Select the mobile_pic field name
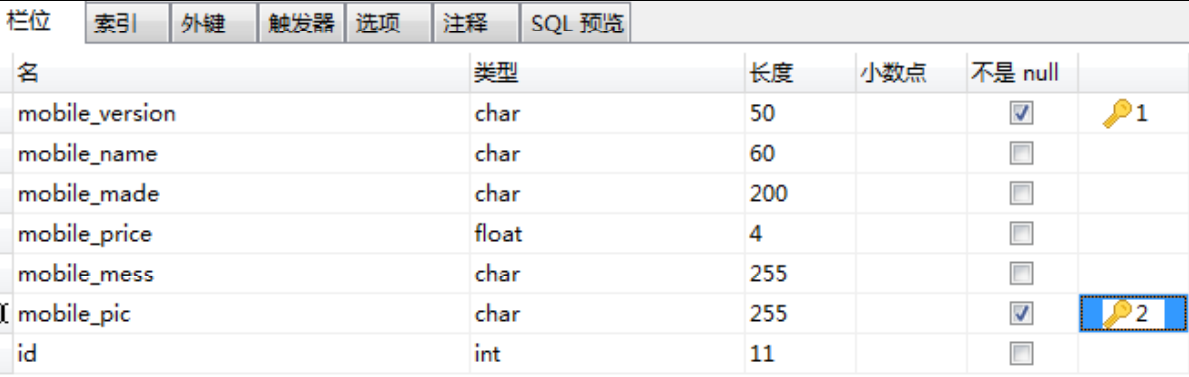Image resolution: width=1189 pixels, height=377 pixels. click(74, 314)
